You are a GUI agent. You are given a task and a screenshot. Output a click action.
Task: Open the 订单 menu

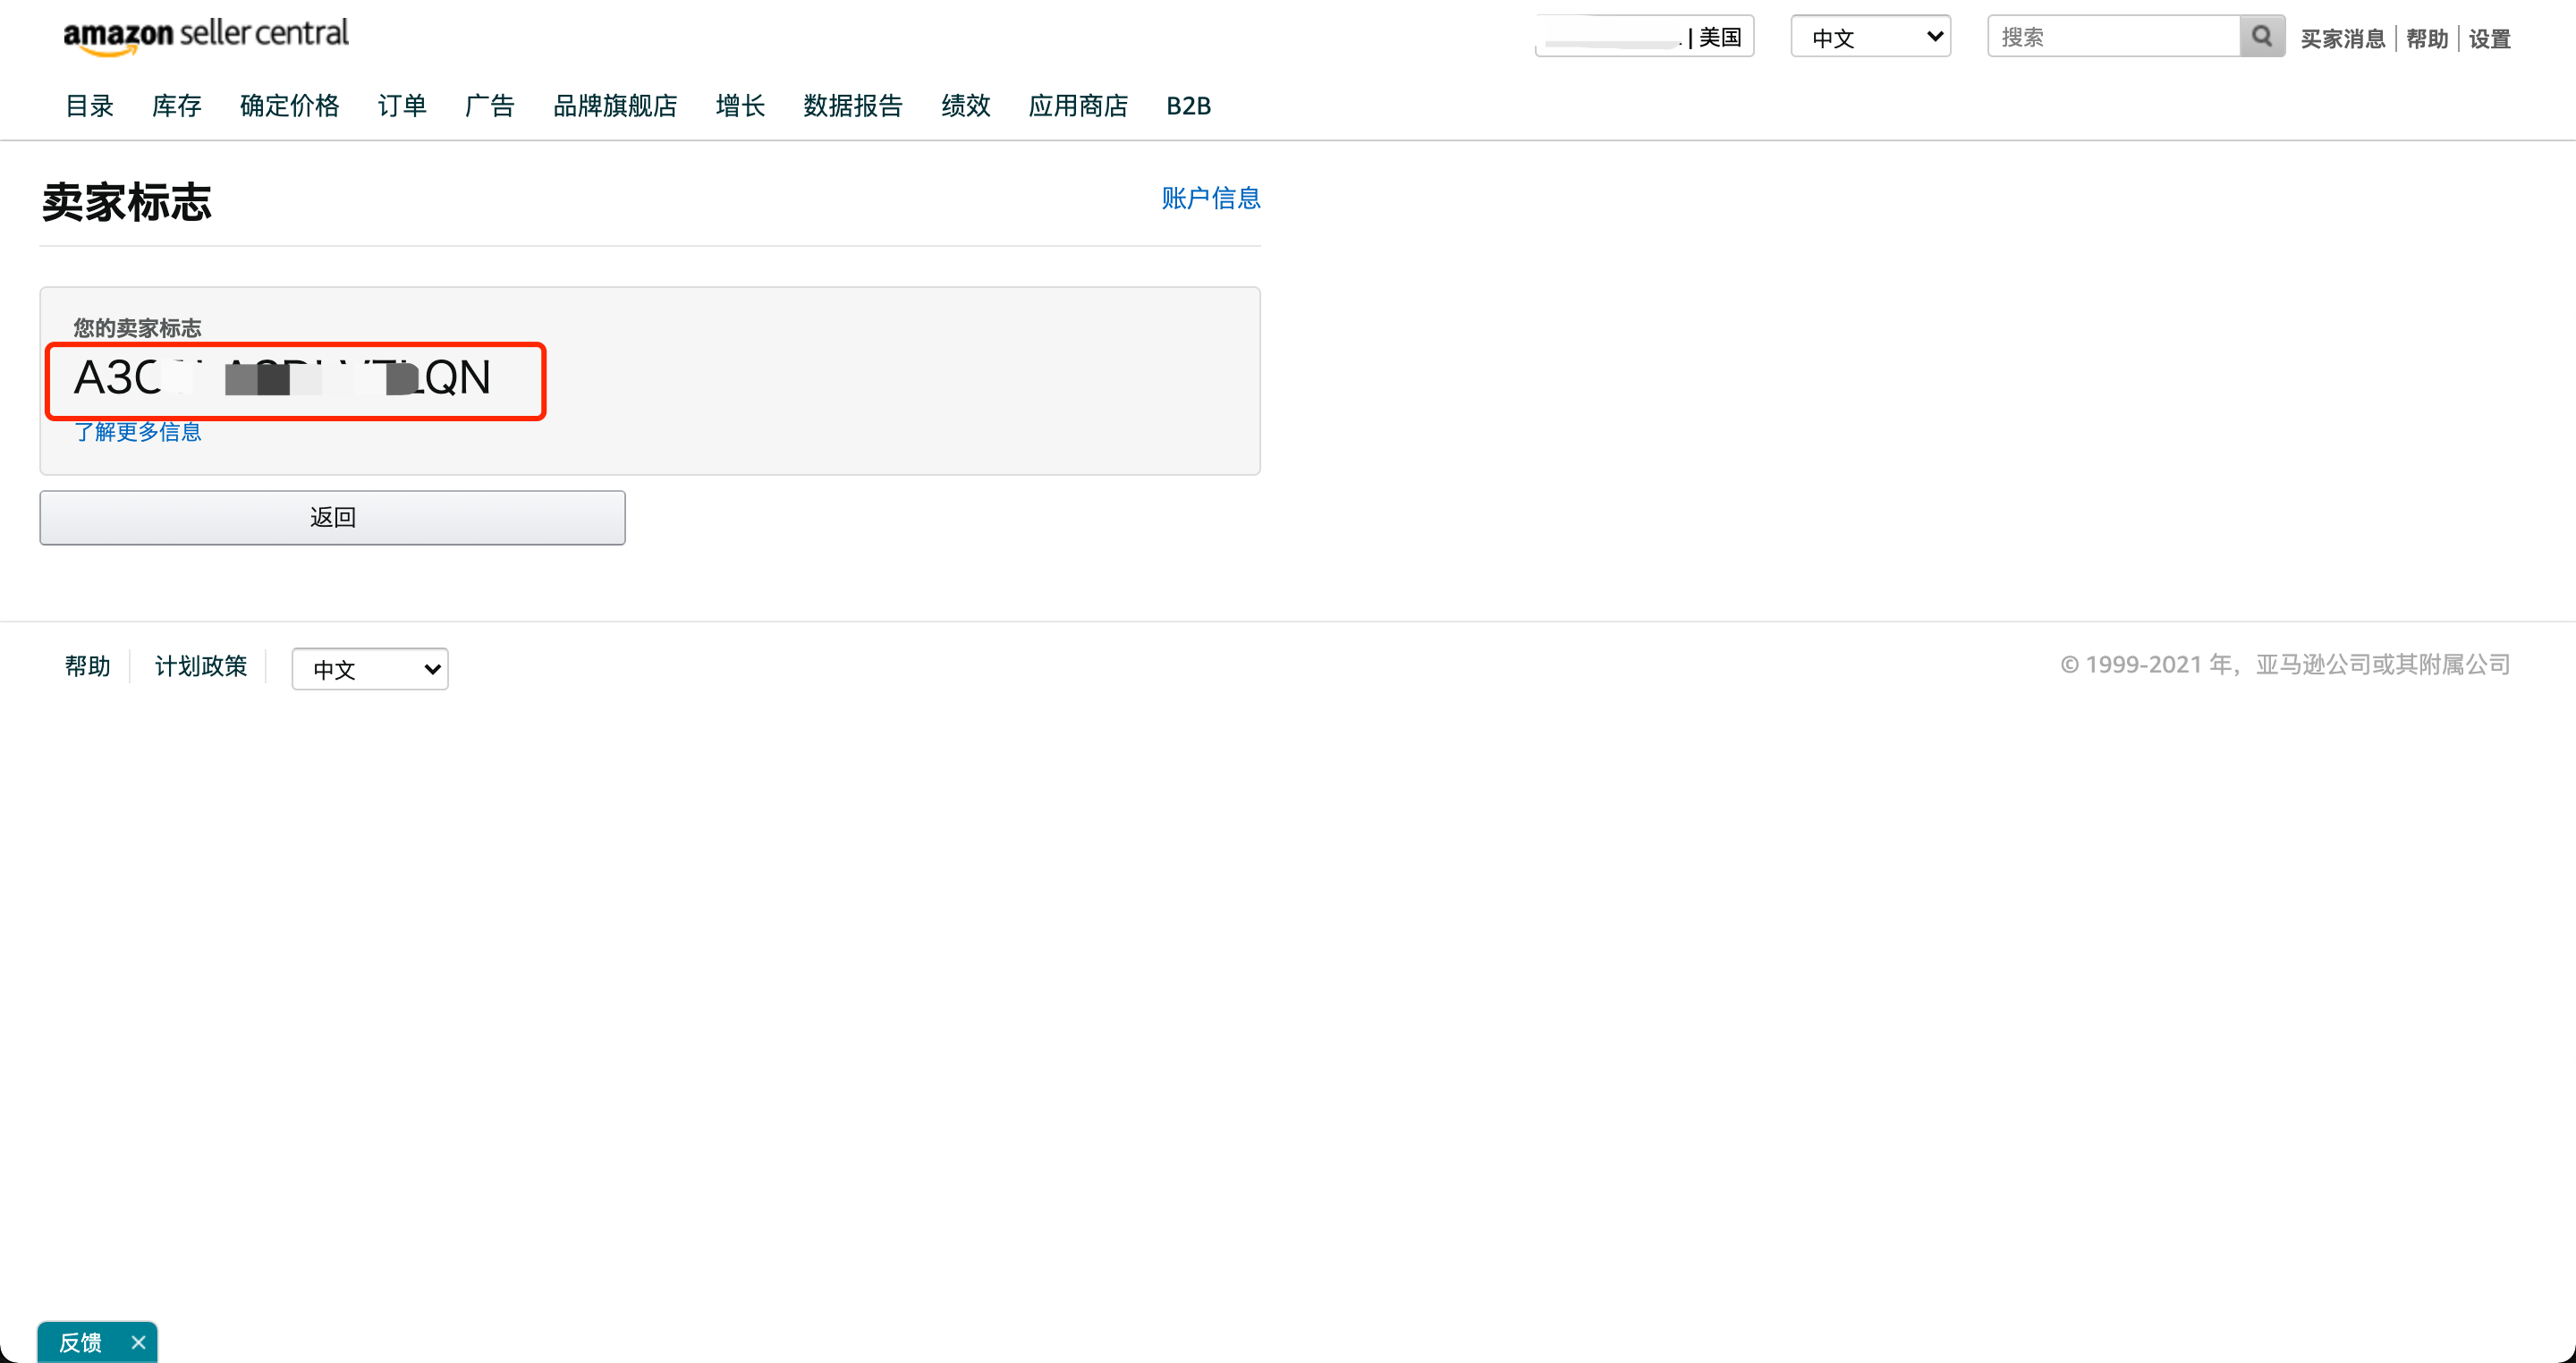click(402, 106)
